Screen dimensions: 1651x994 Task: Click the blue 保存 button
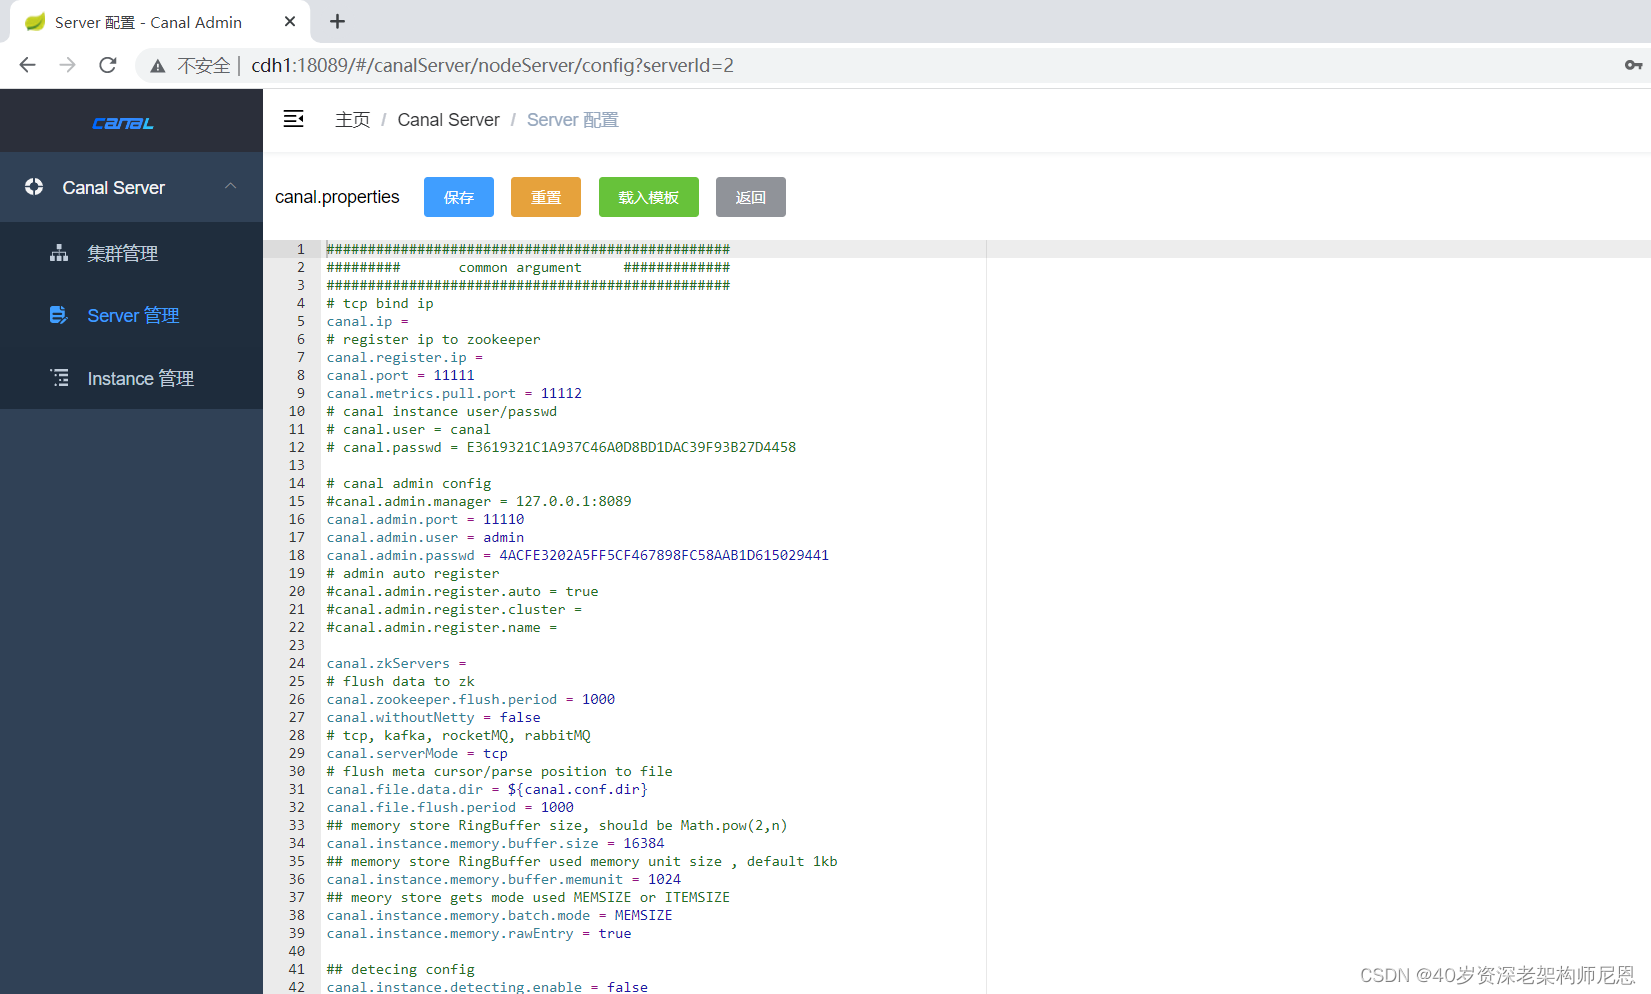[x=459, y=197]
